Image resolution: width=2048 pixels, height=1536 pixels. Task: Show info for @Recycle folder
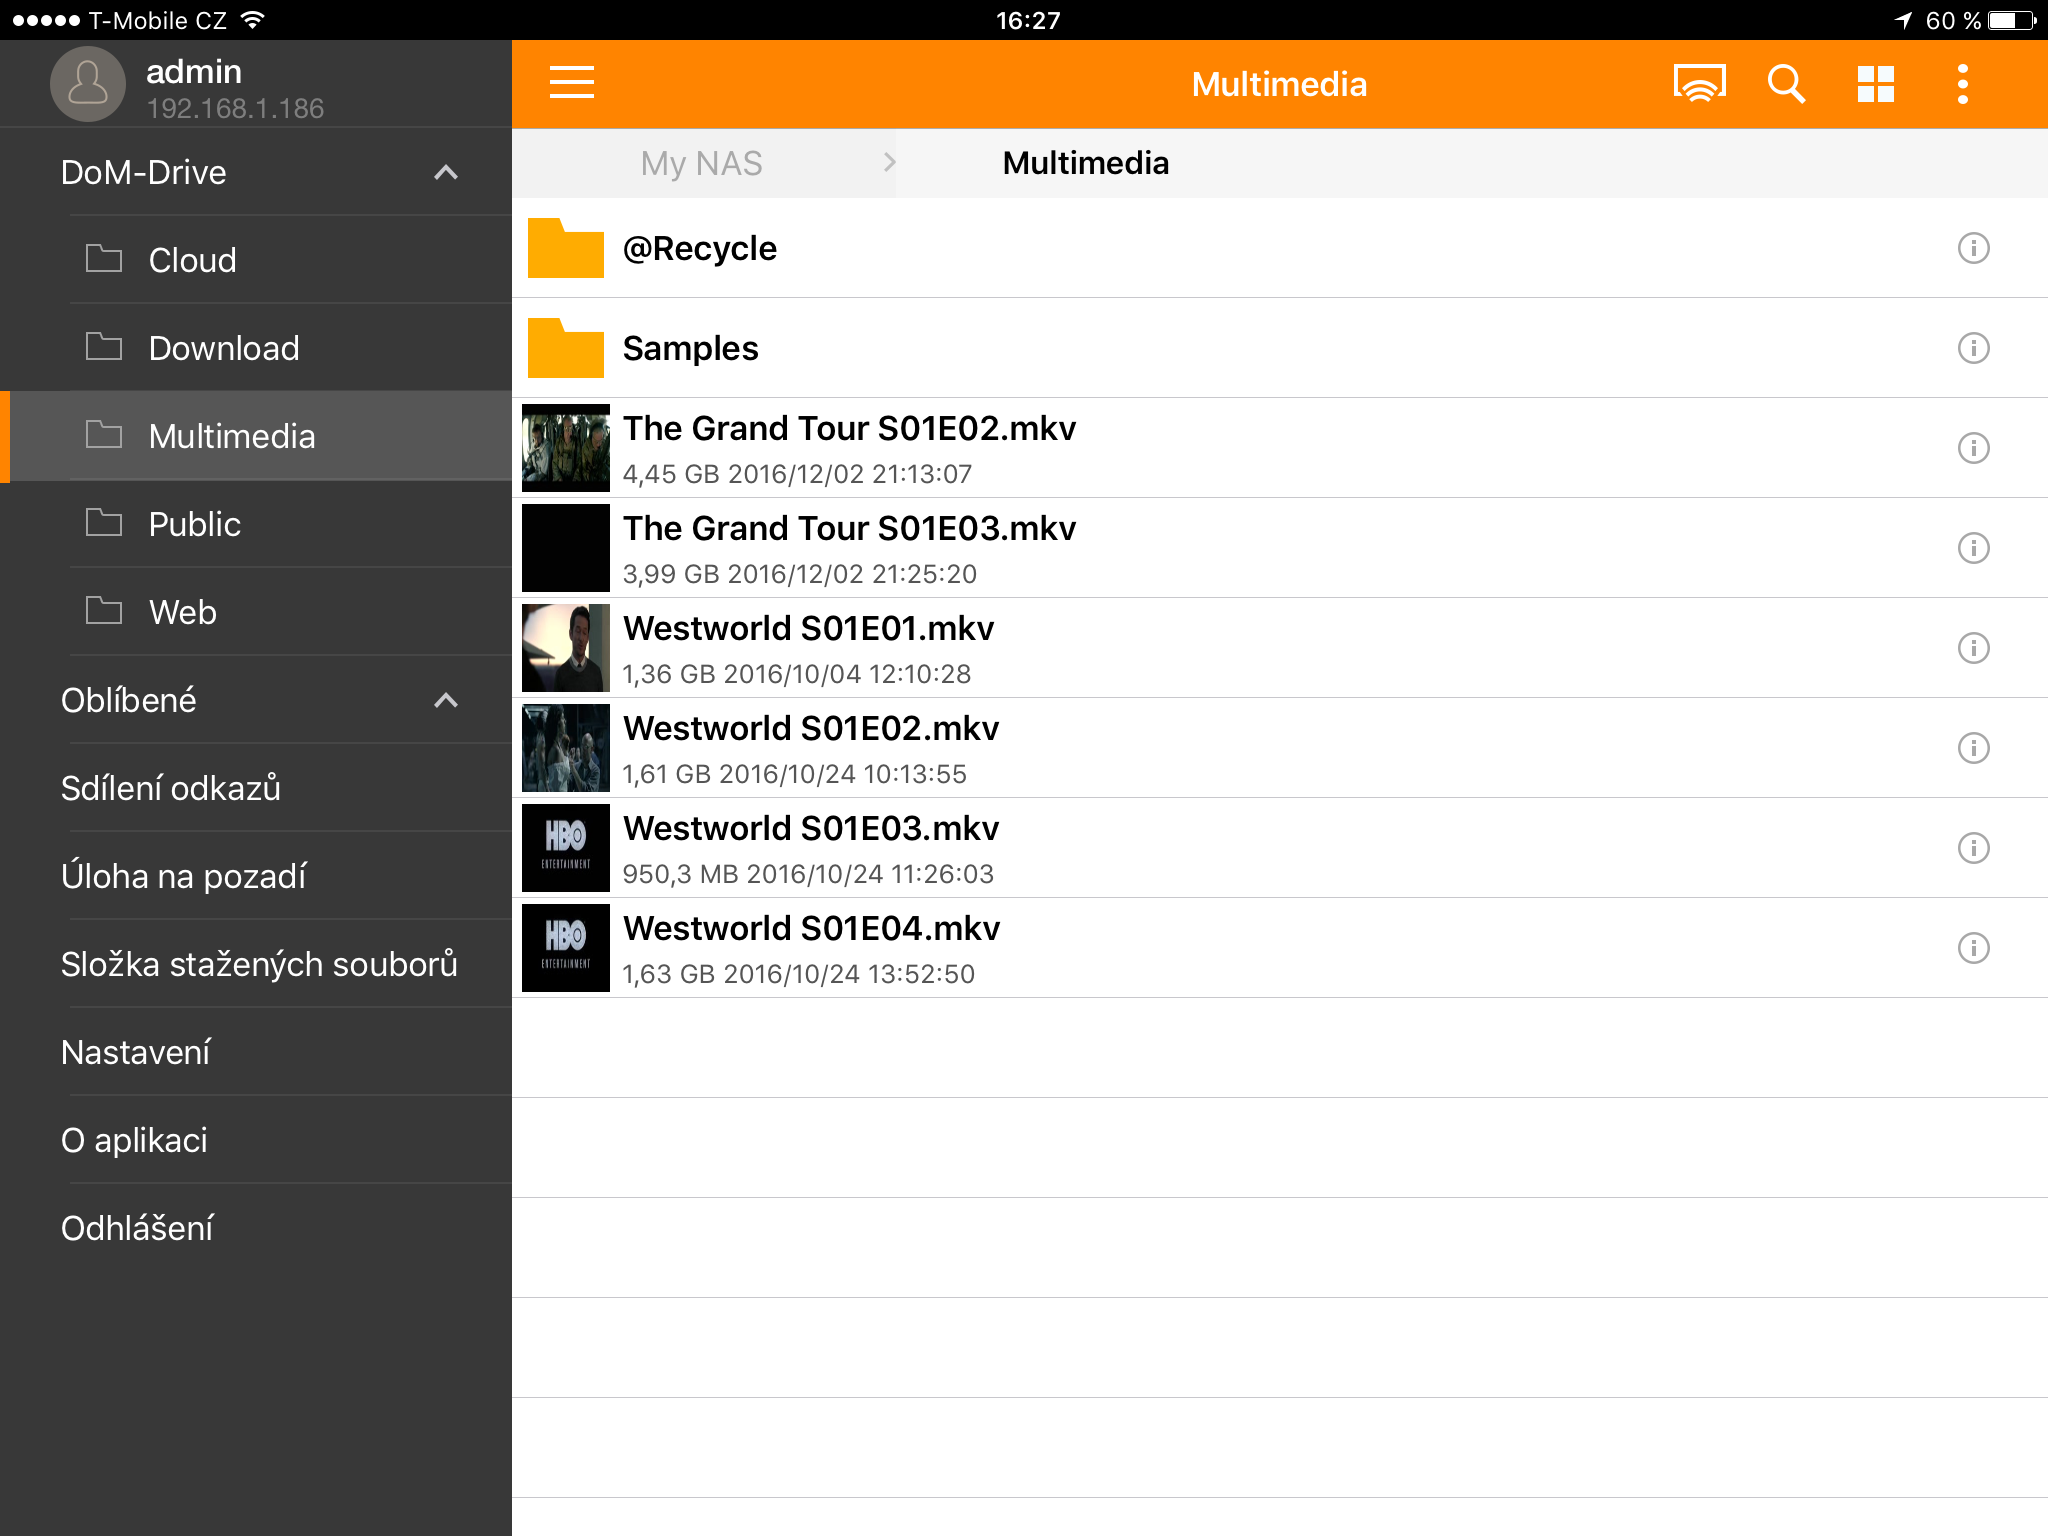[x=1973, y=248]
